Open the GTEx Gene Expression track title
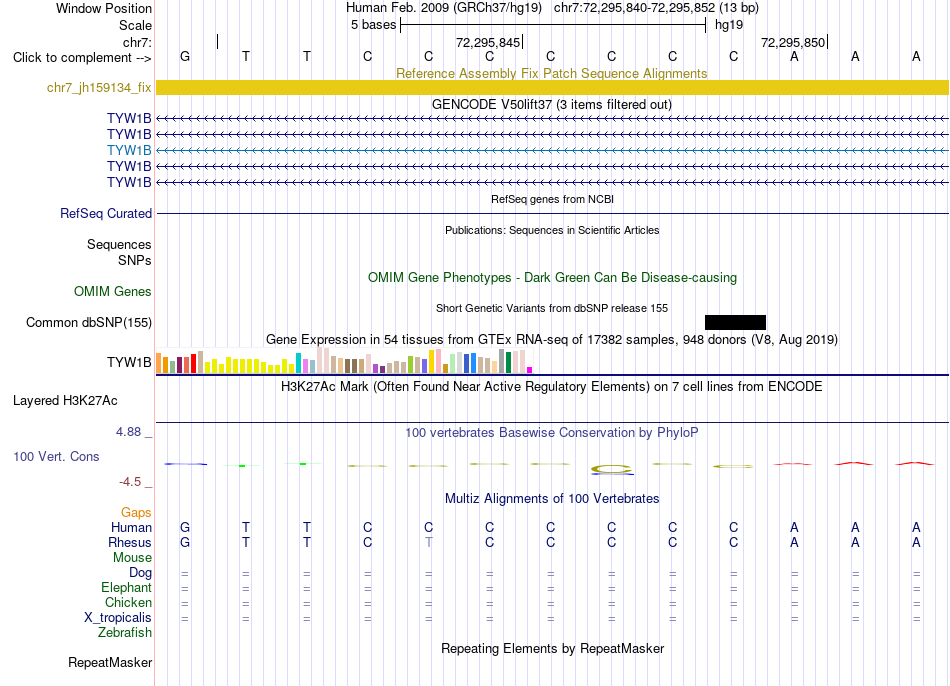Screen dimensions: 950x686 [x=552, y=339]
